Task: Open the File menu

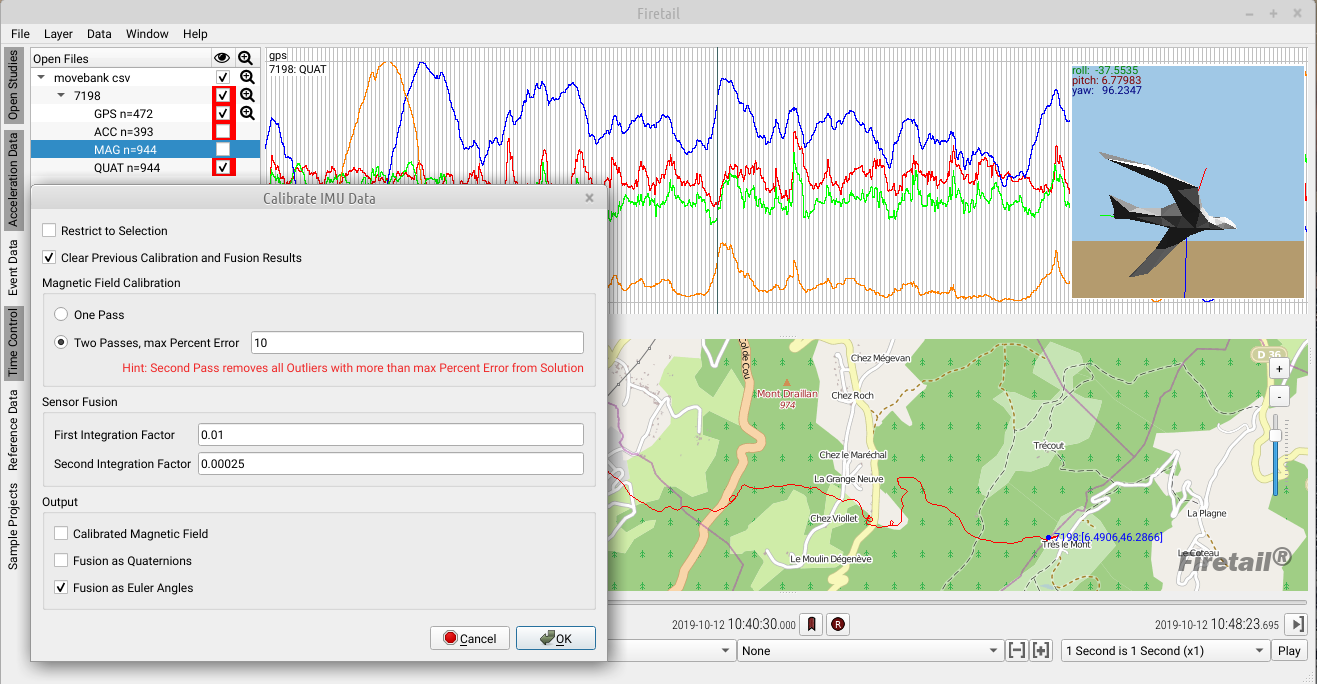Action: tap(21, 34)
